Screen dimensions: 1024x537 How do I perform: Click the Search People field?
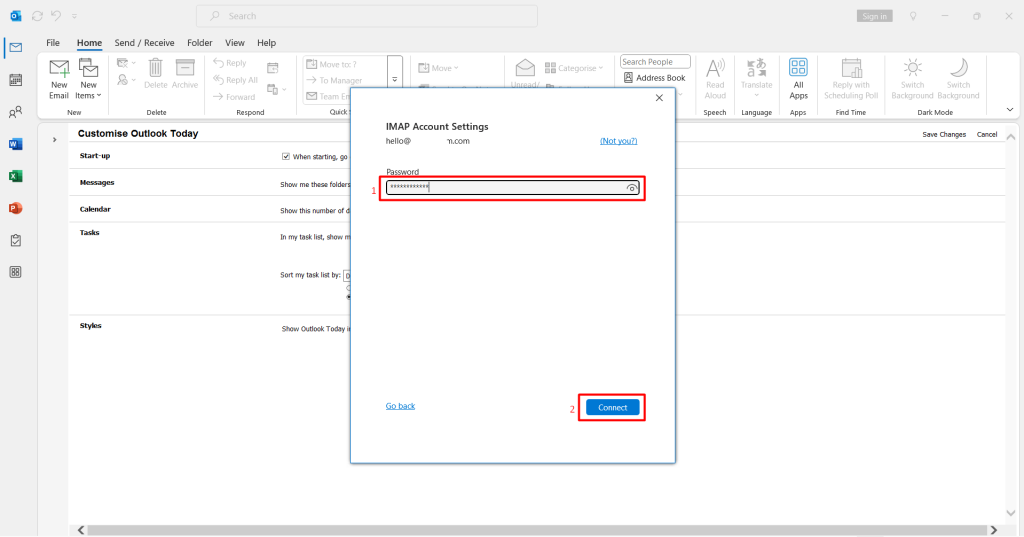(x=655, y=61)
